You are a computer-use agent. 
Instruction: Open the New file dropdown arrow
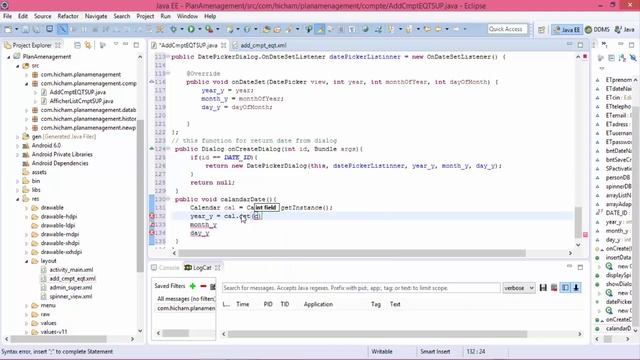pyautogui.click(x=16, y=29)
